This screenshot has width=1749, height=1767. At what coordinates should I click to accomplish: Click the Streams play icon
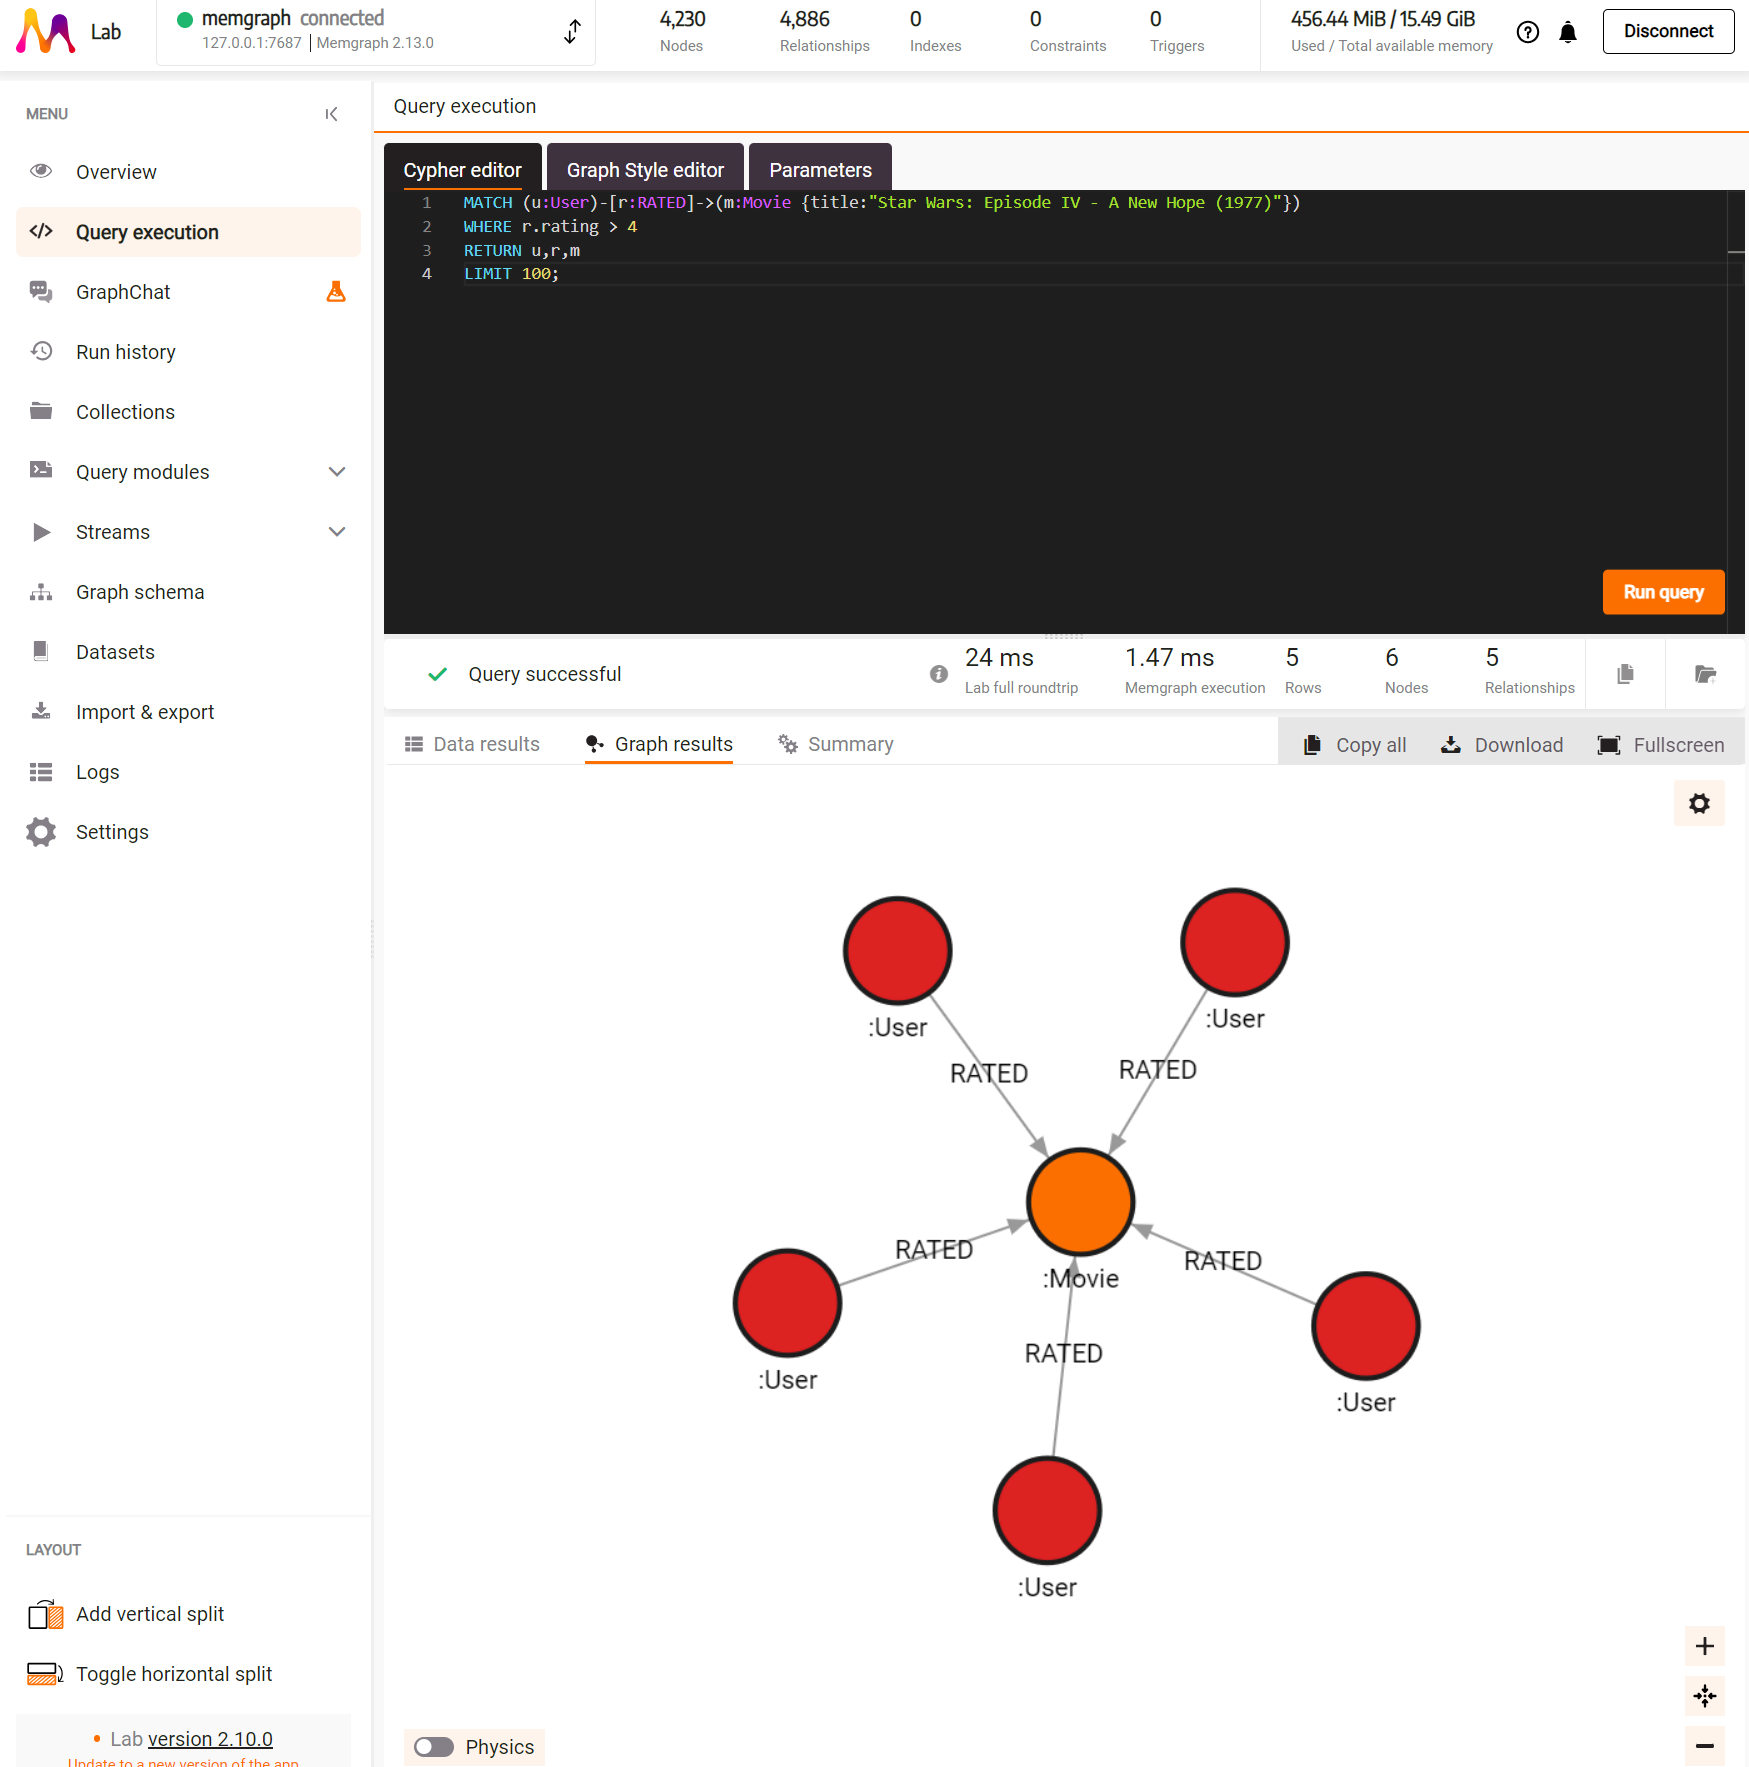click(41, 532)
